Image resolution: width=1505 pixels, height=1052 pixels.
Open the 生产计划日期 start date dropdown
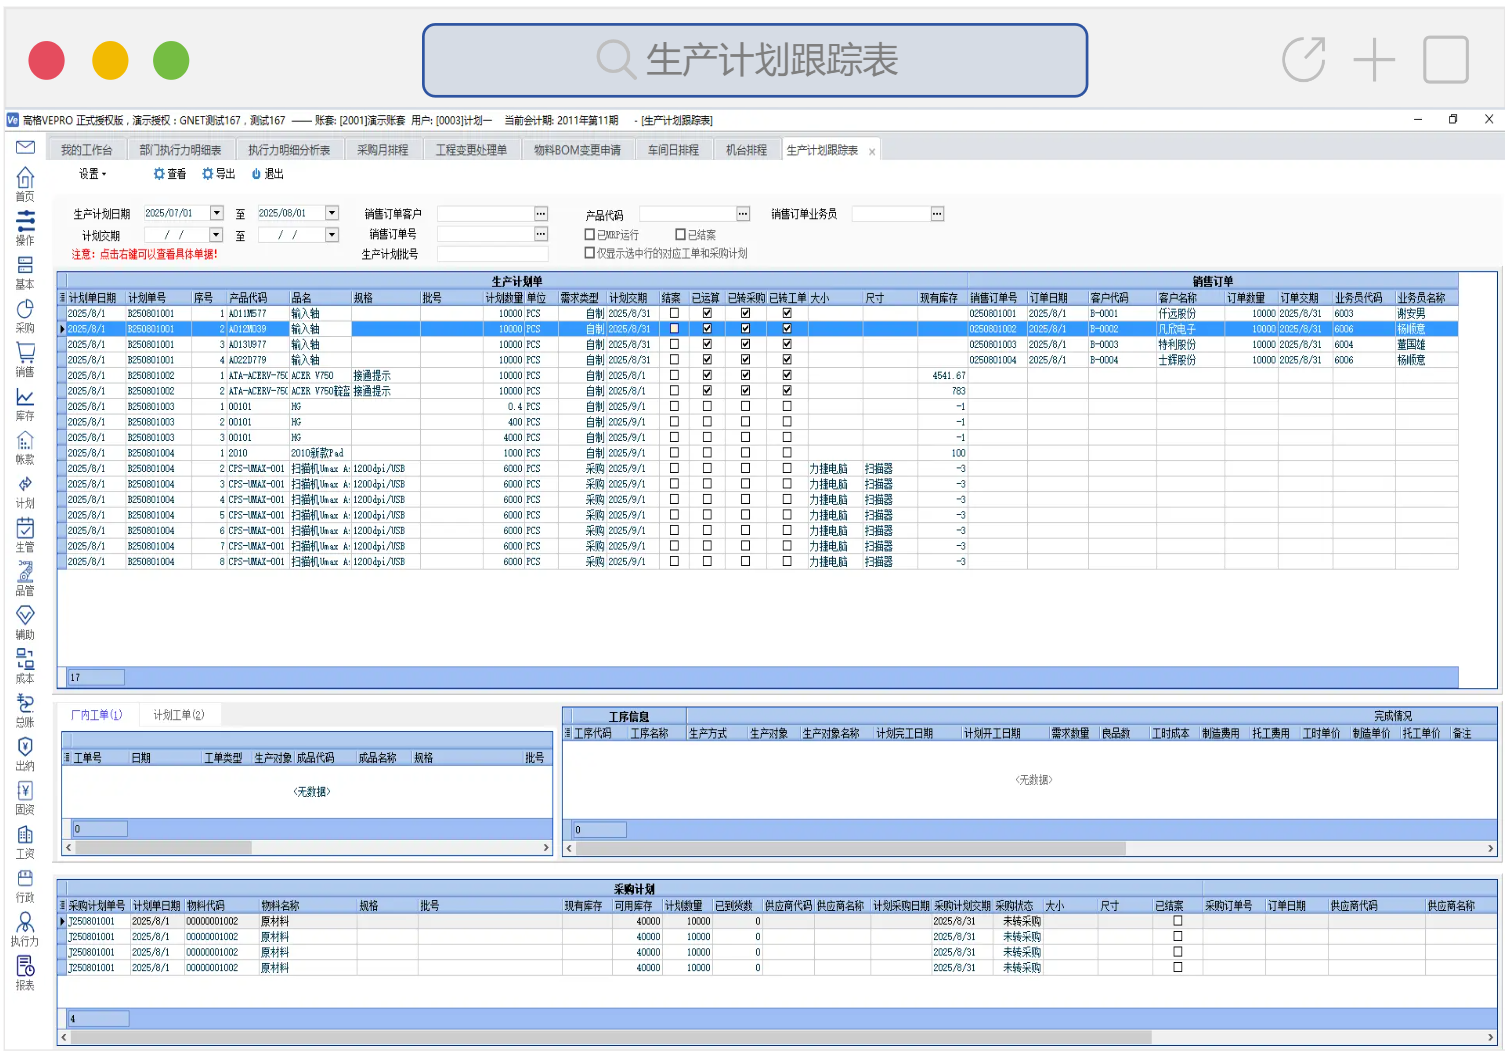tap(216, 213)
